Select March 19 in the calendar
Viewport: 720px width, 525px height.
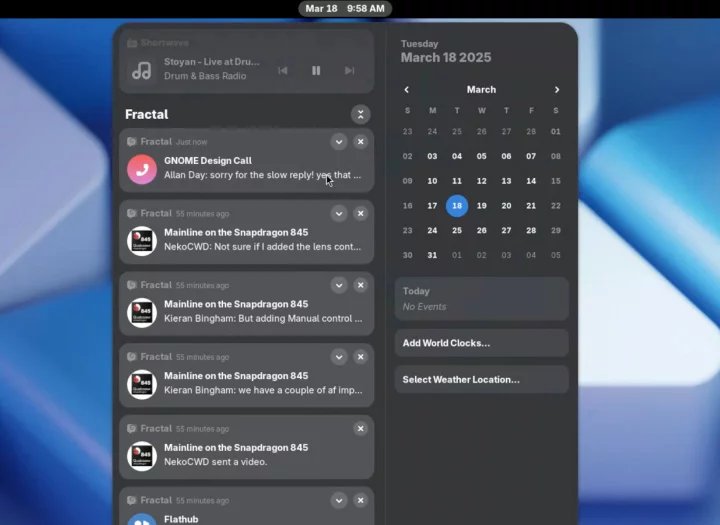click(481, 206)
